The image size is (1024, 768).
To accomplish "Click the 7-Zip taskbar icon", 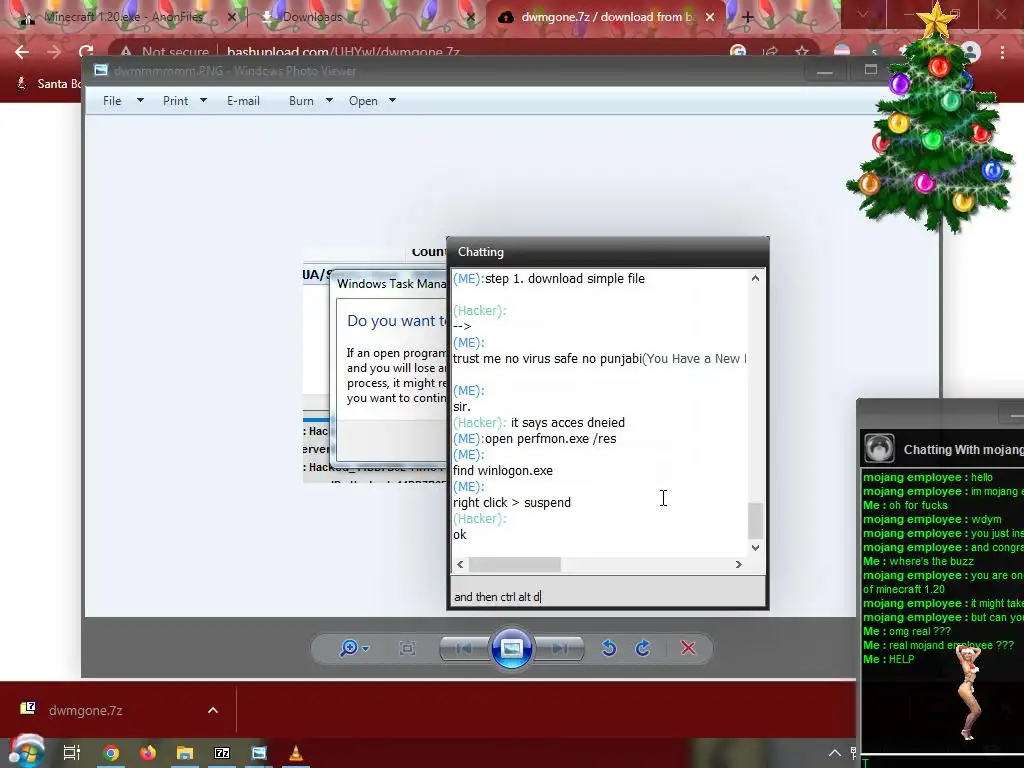I will tap(222, 753).
